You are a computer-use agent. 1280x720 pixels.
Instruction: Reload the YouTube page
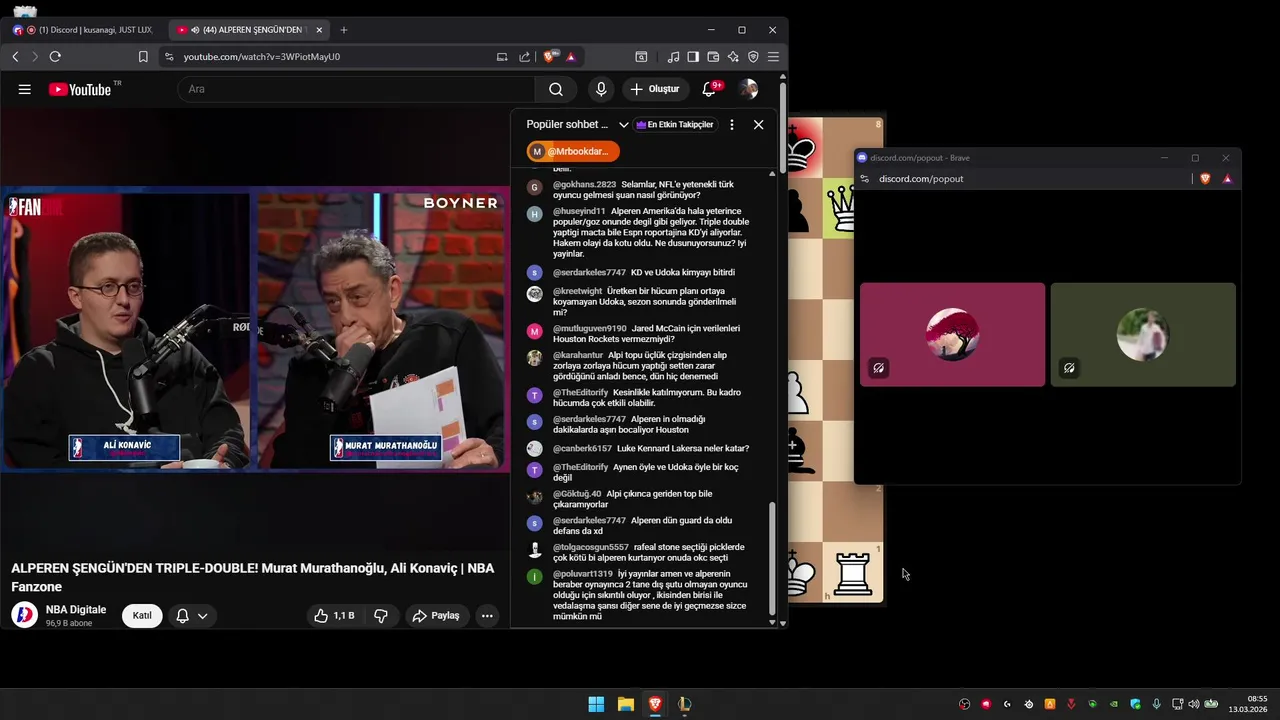55,57
